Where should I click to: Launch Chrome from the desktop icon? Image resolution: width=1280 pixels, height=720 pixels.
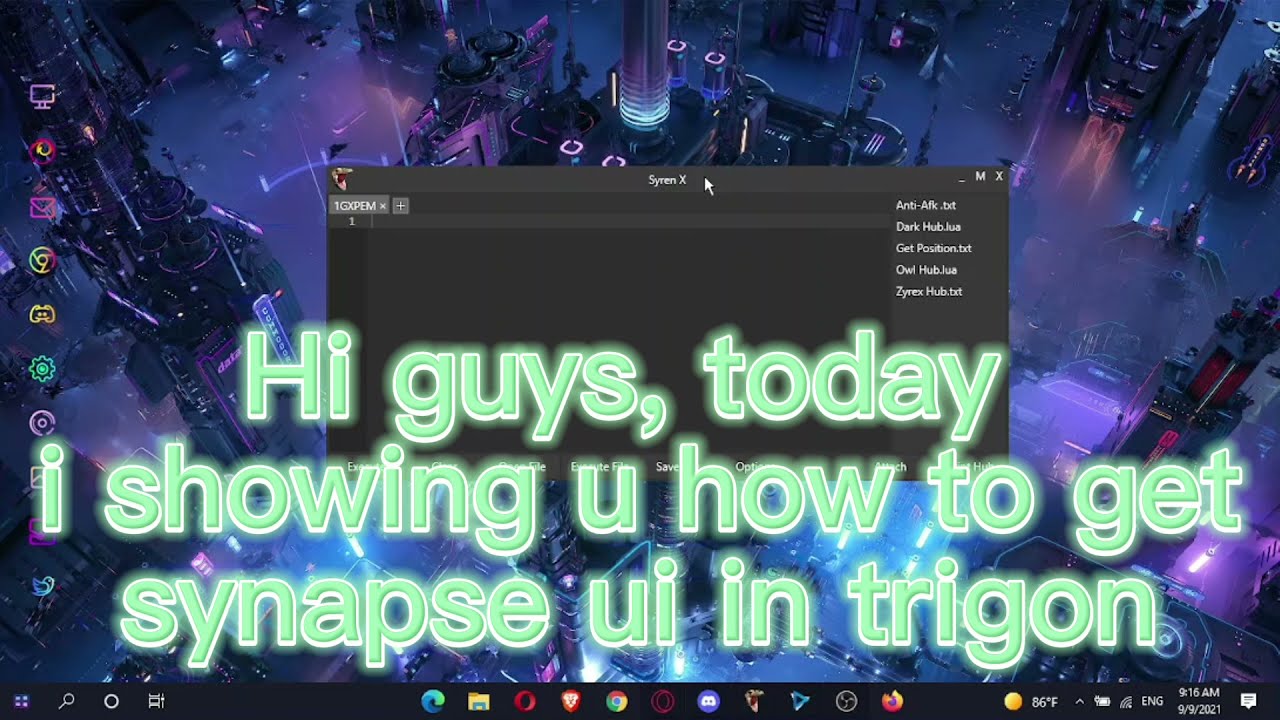tap(42, 261)
